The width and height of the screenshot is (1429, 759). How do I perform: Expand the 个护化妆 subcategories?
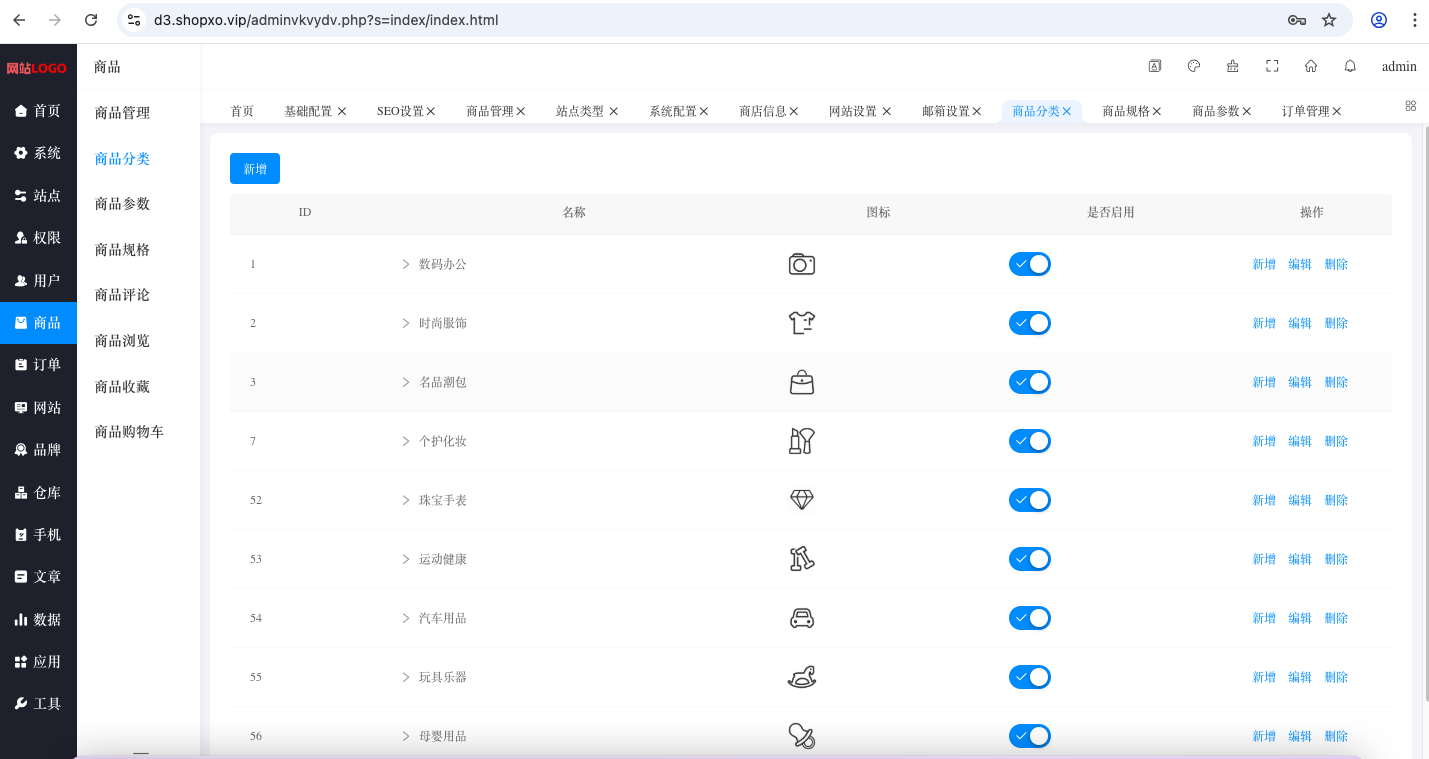click(406, 441)
